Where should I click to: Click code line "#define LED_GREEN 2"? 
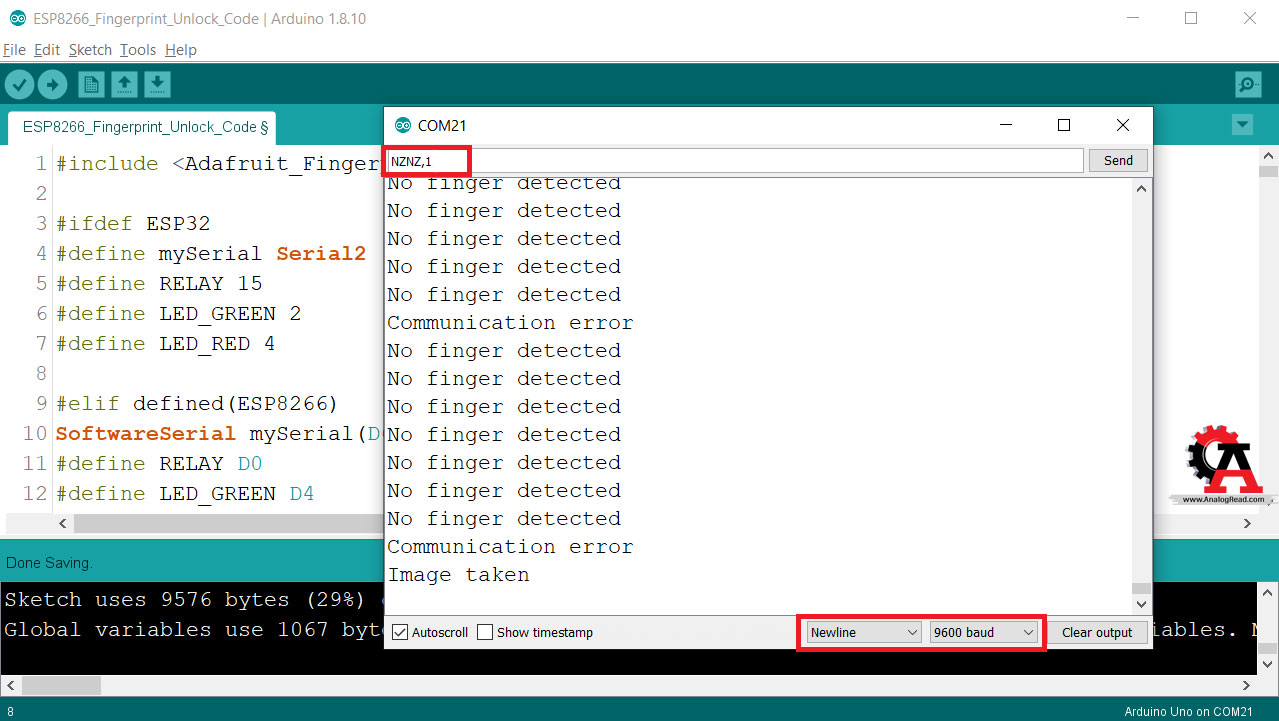point(178,313)
